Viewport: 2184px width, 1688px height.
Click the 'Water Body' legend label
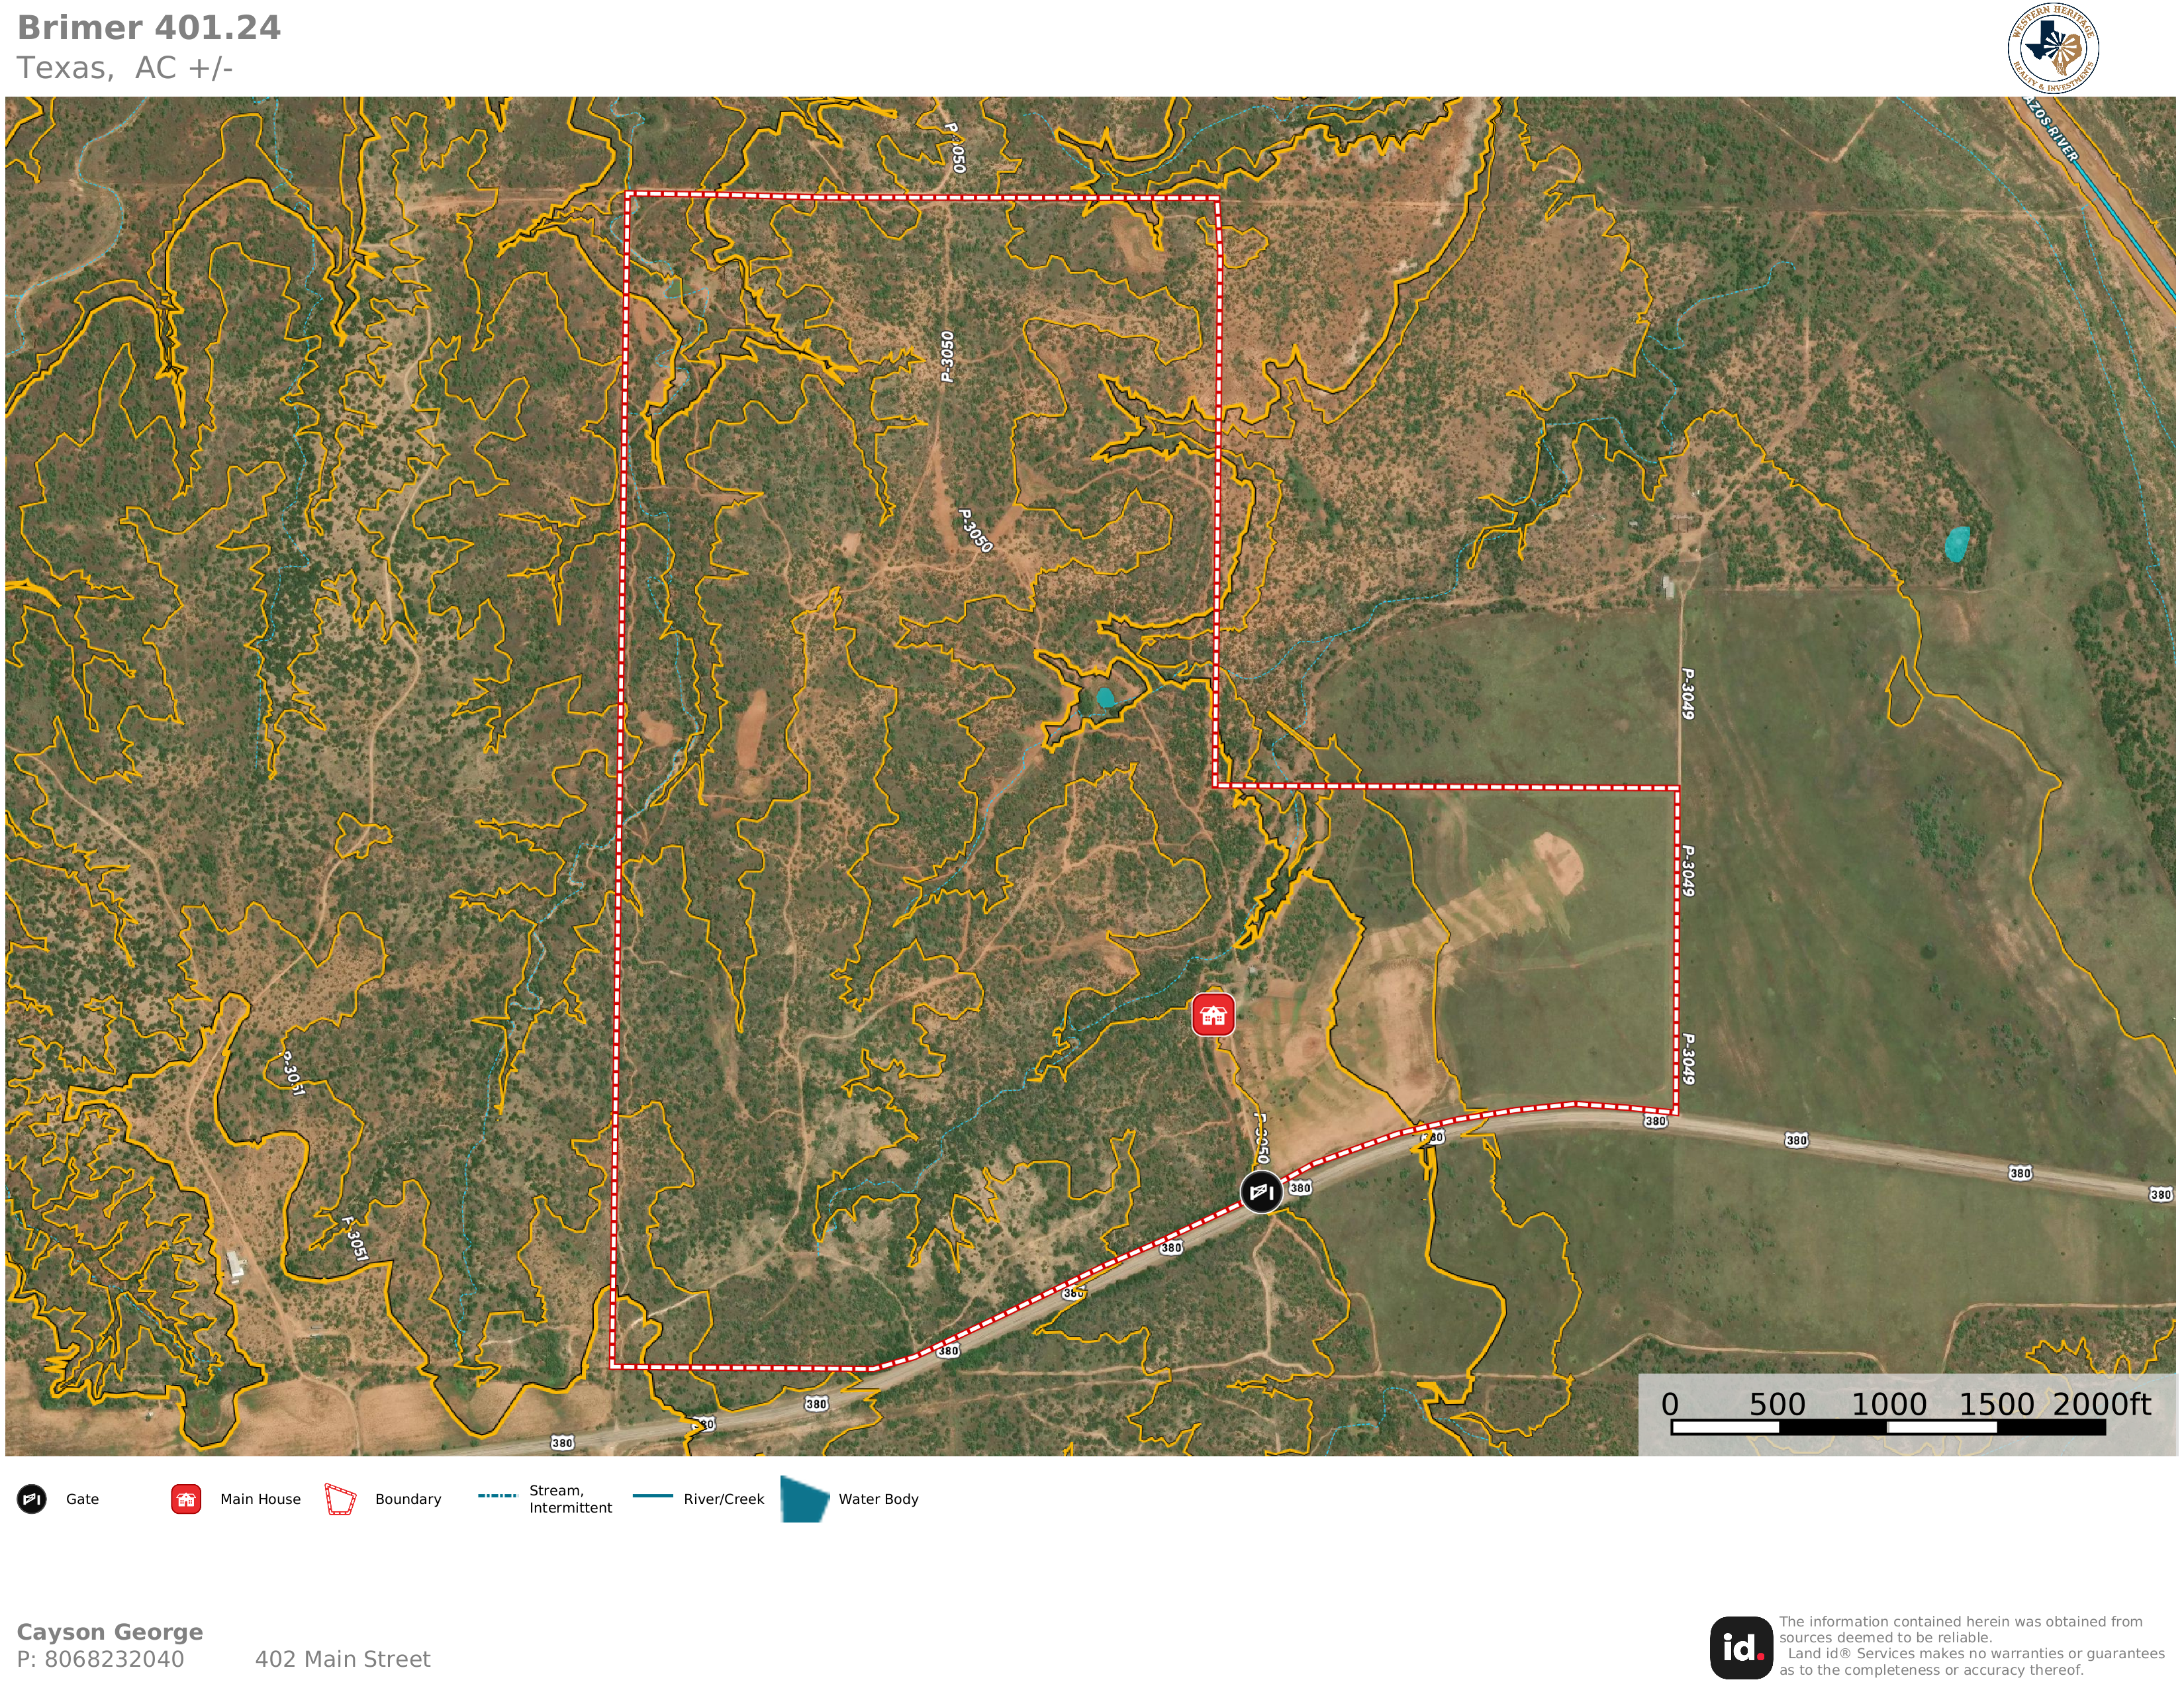pyautogui.click(x=878, y=1499)
